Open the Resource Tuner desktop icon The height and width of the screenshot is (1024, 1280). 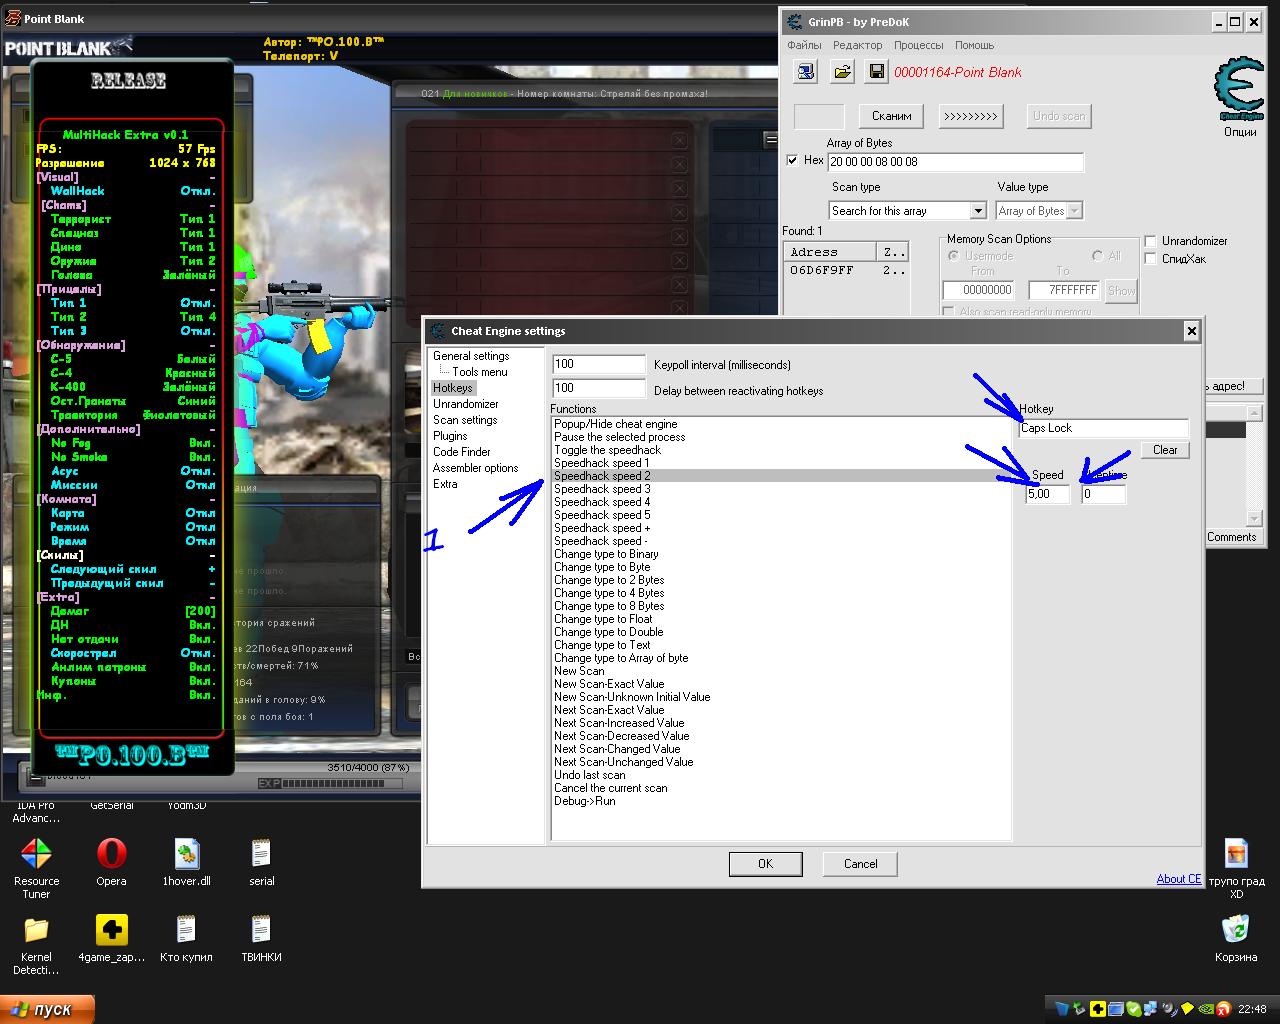[x=36, y=854]
